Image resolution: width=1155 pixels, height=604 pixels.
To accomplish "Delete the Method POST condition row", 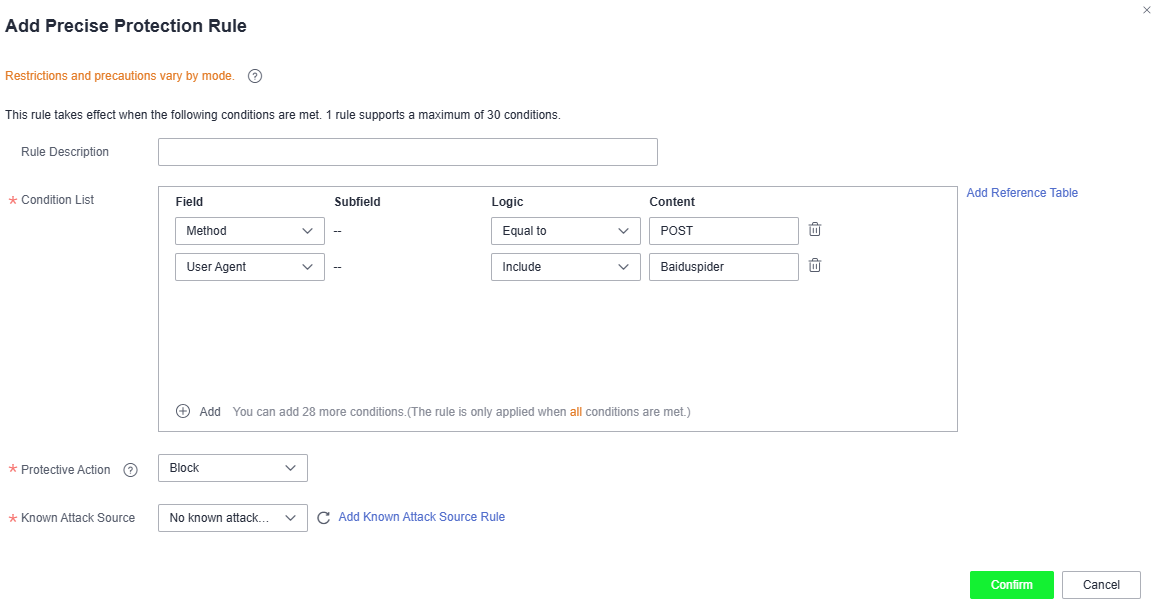I will pyautogui.click(x=815, y=230).
